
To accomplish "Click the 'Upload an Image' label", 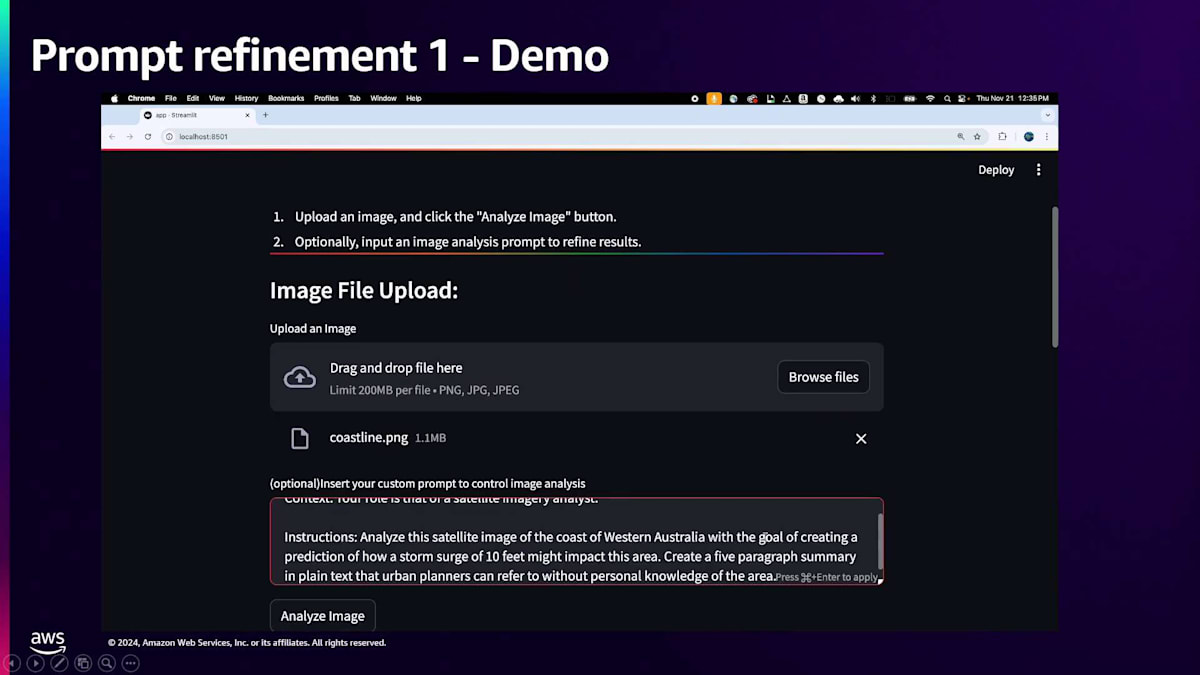I will [313, 328].
